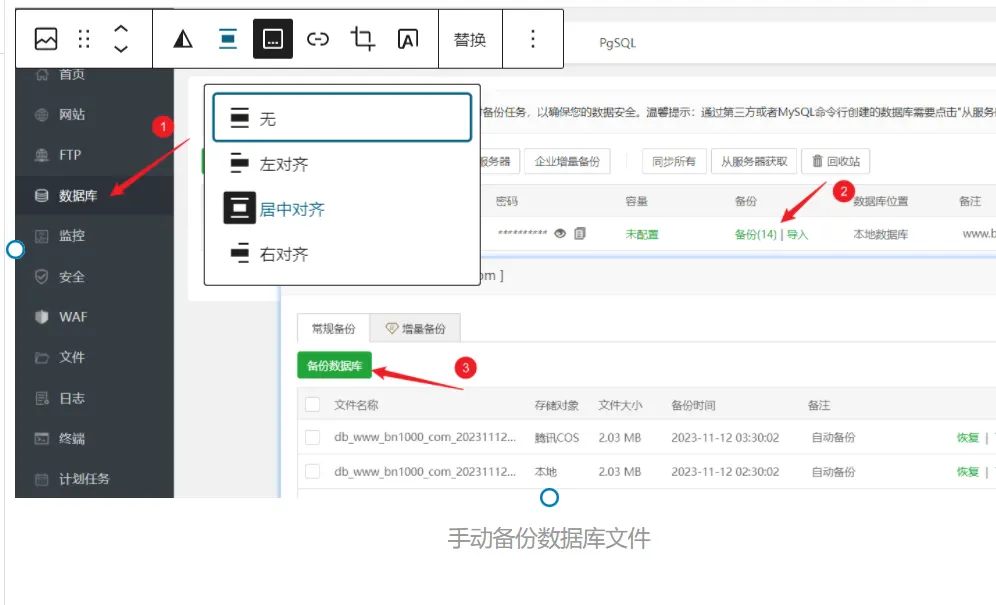Switch to the 增量备份 tab

(x=415, y=328)
